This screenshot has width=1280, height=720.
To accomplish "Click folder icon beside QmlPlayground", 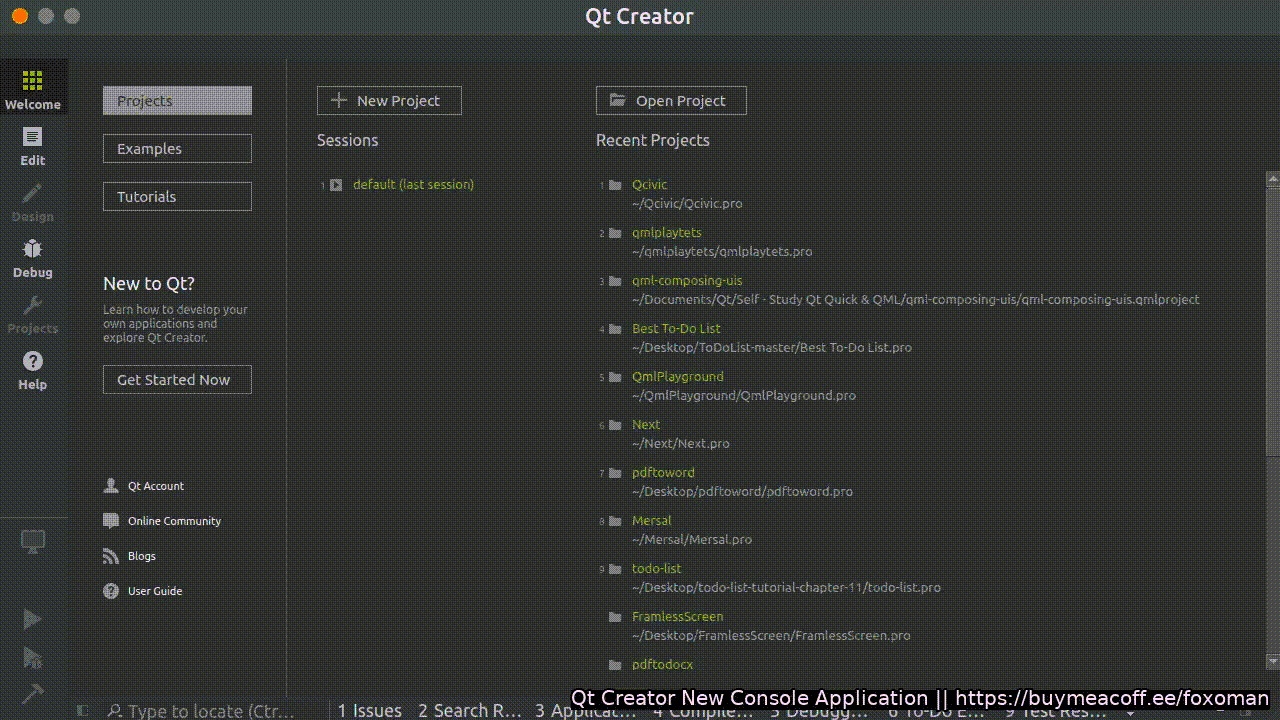I will [x=616, y=377].
